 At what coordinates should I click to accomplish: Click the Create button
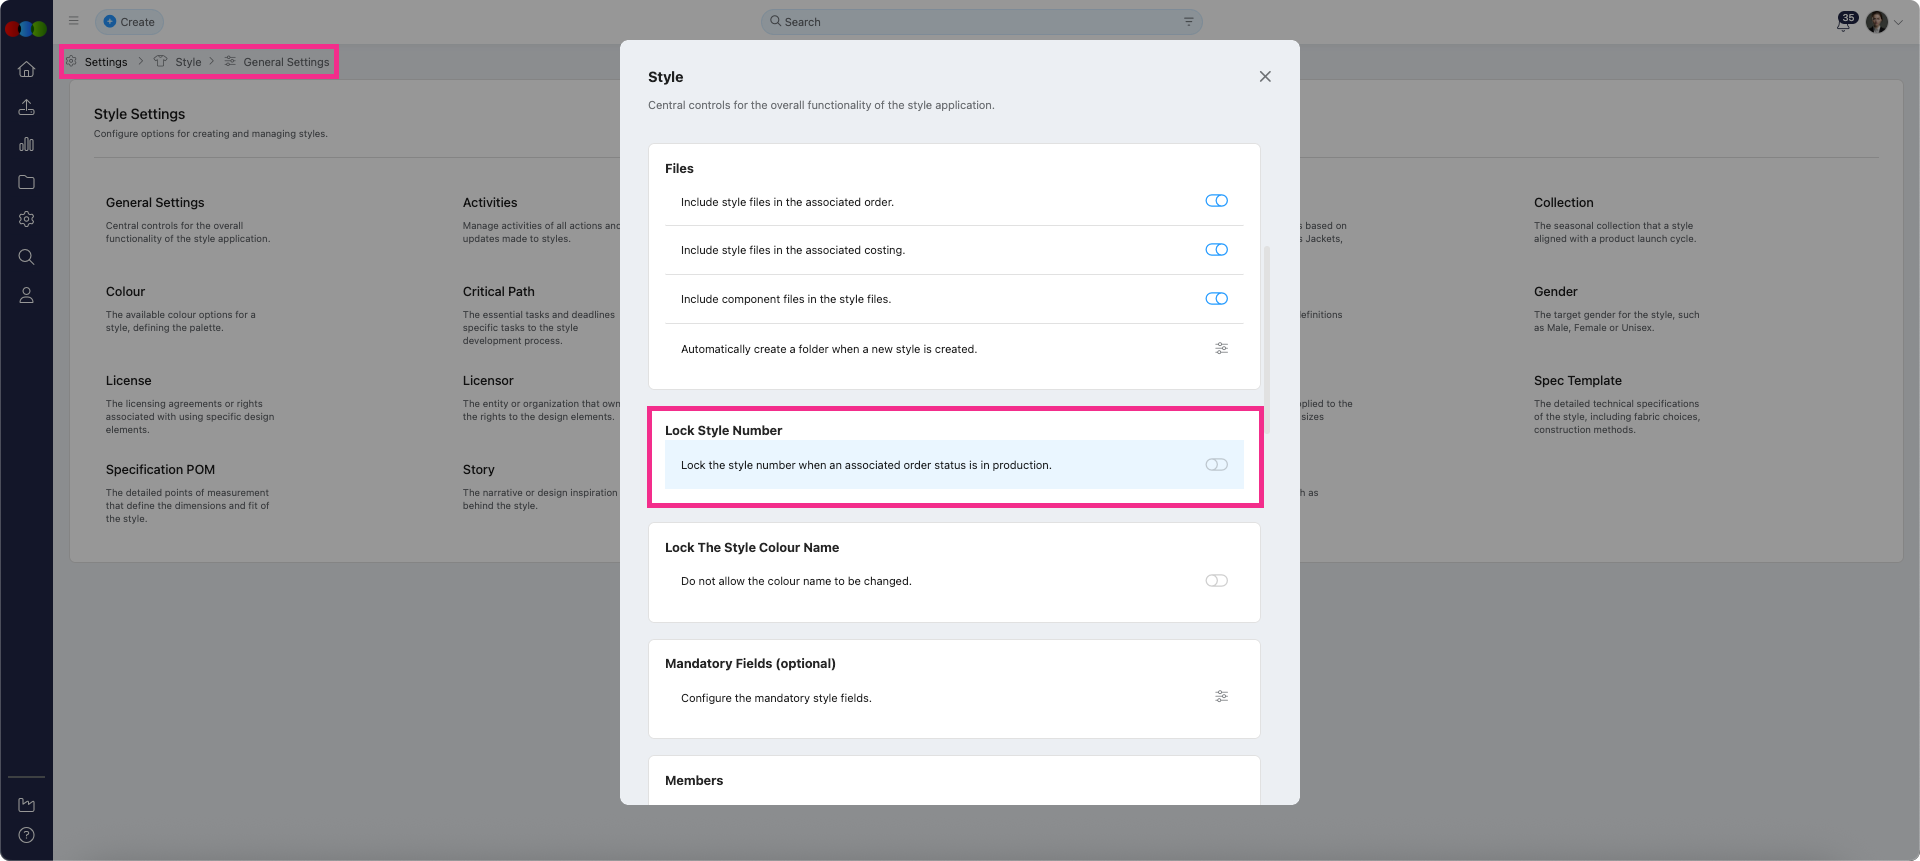coord(129,22)
